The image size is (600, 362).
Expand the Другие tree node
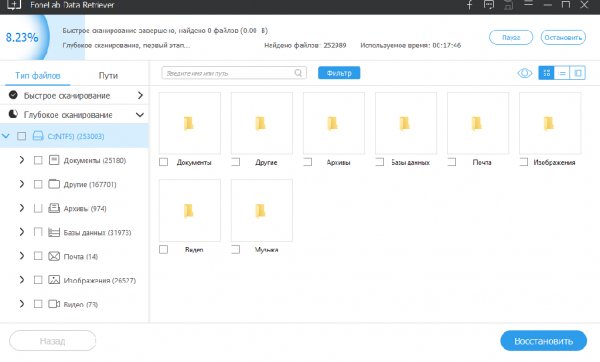pyautogui.click(x=22, y=184)
